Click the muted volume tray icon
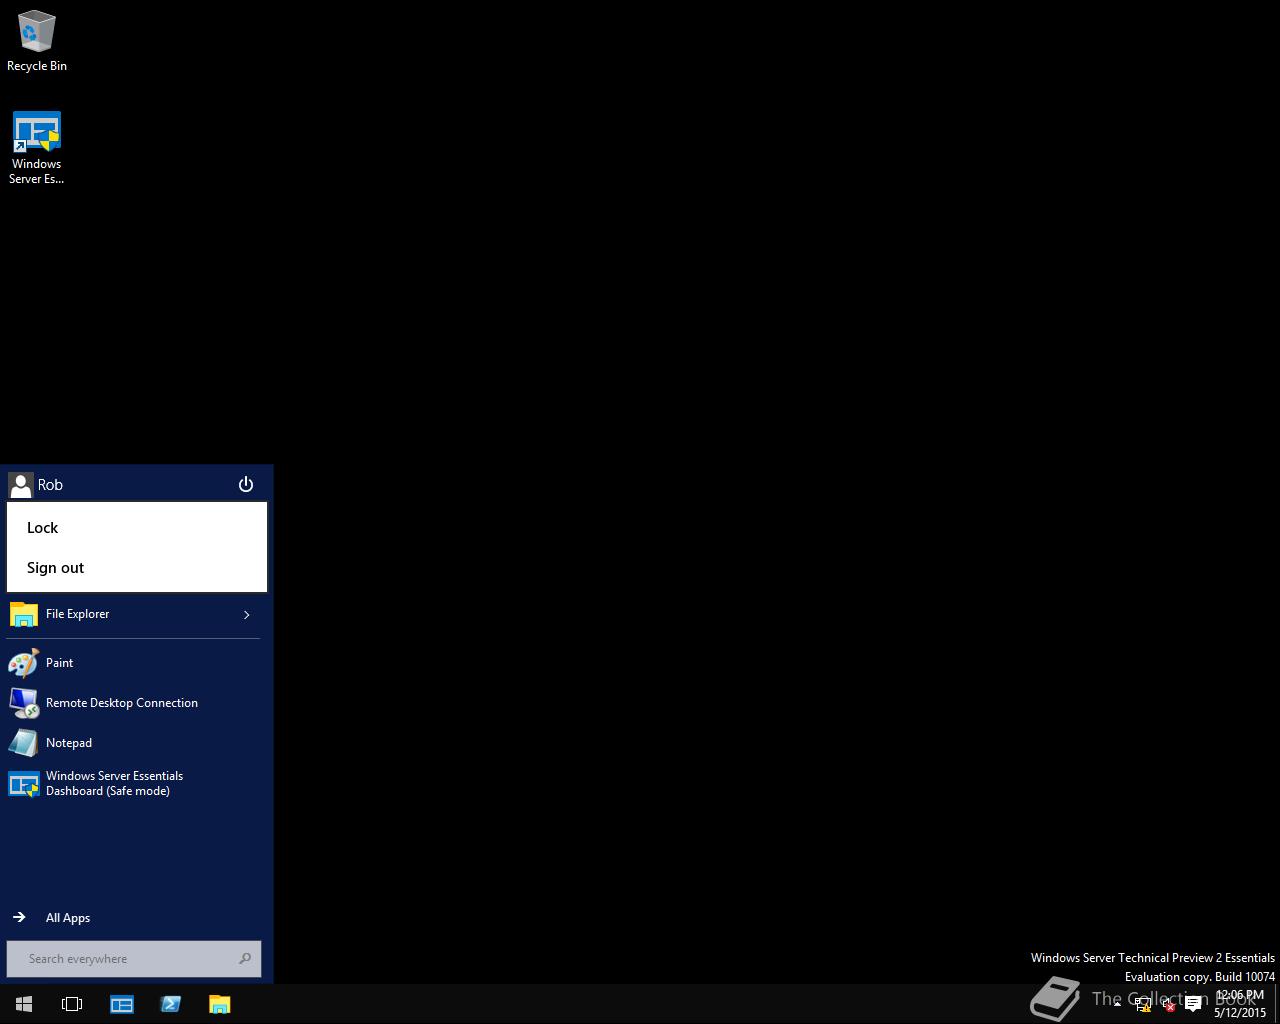This screenshot has height=1024, width=1280. (x=1167, y=1005)
